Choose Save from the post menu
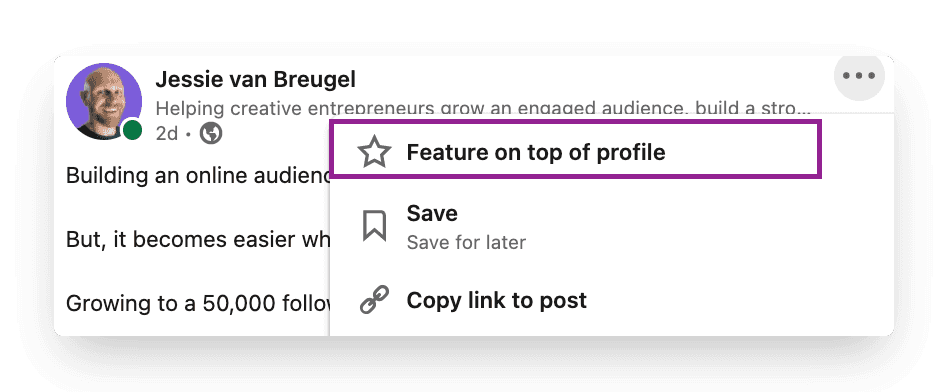Viewport: 948px width, 392px height. point(612,226)
